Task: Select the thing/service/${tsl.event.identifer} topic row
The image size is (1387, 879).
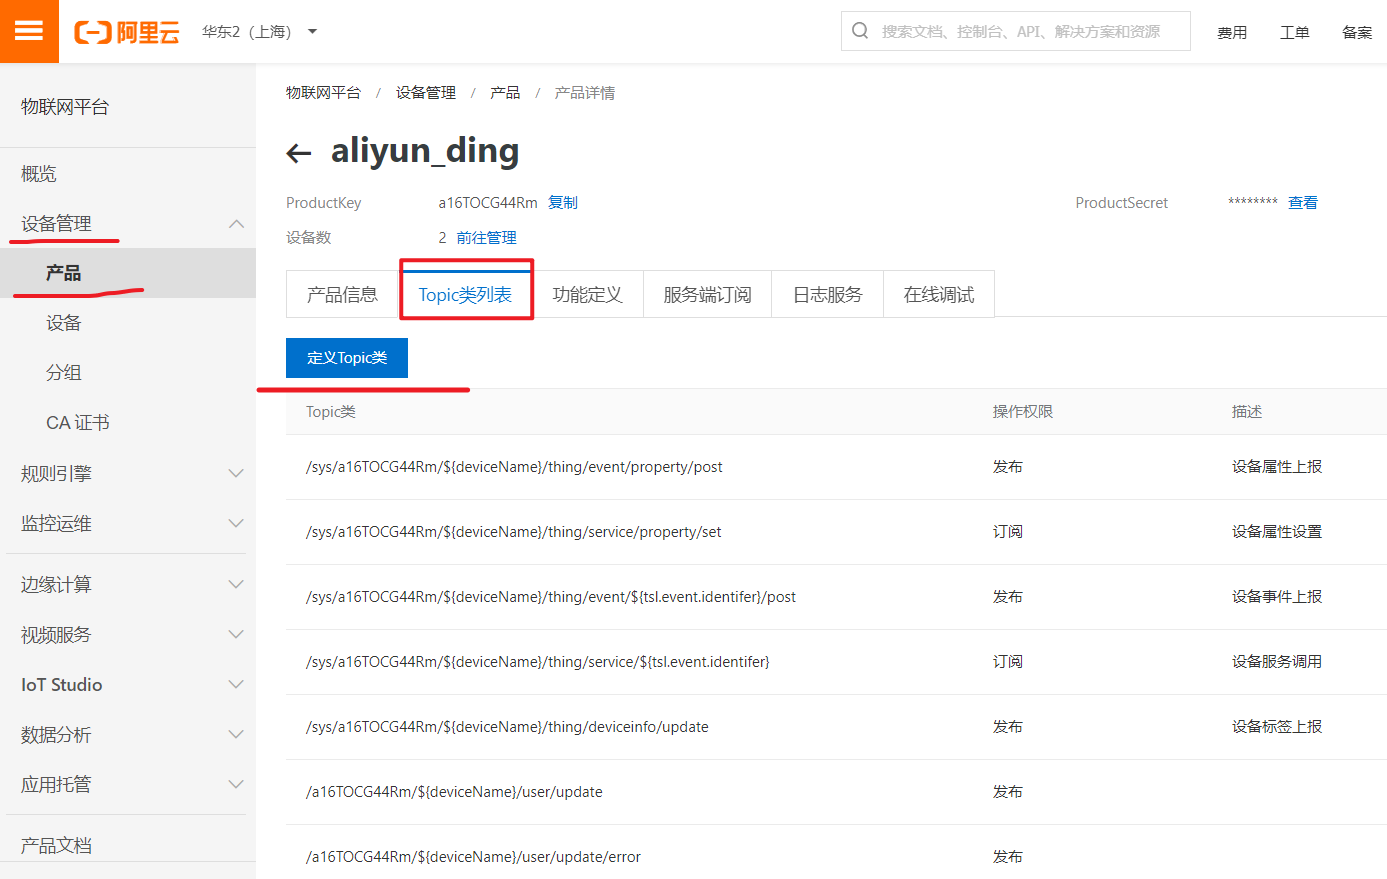Action: [836, 662]
